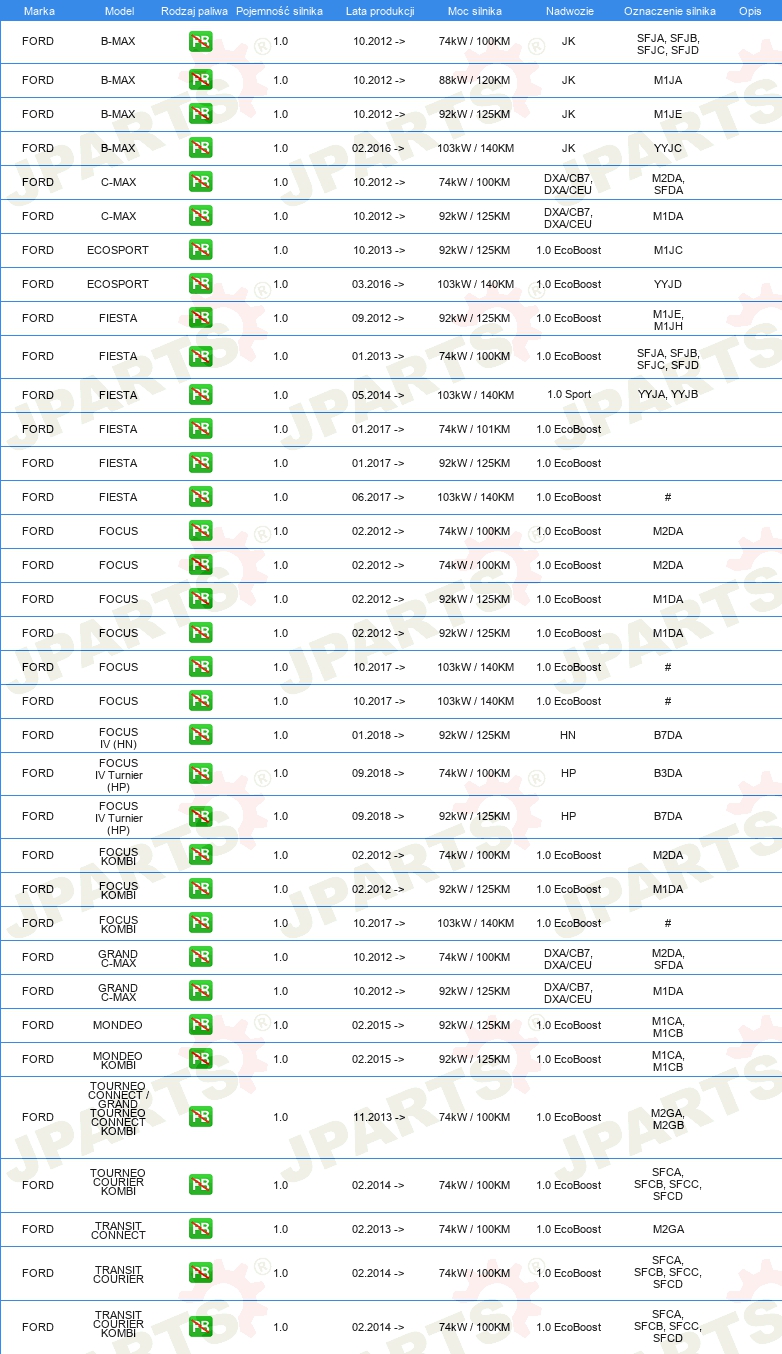
Task: Click the Lata produkcji column header
Action: pyautogui.click(x=380, y=11)
